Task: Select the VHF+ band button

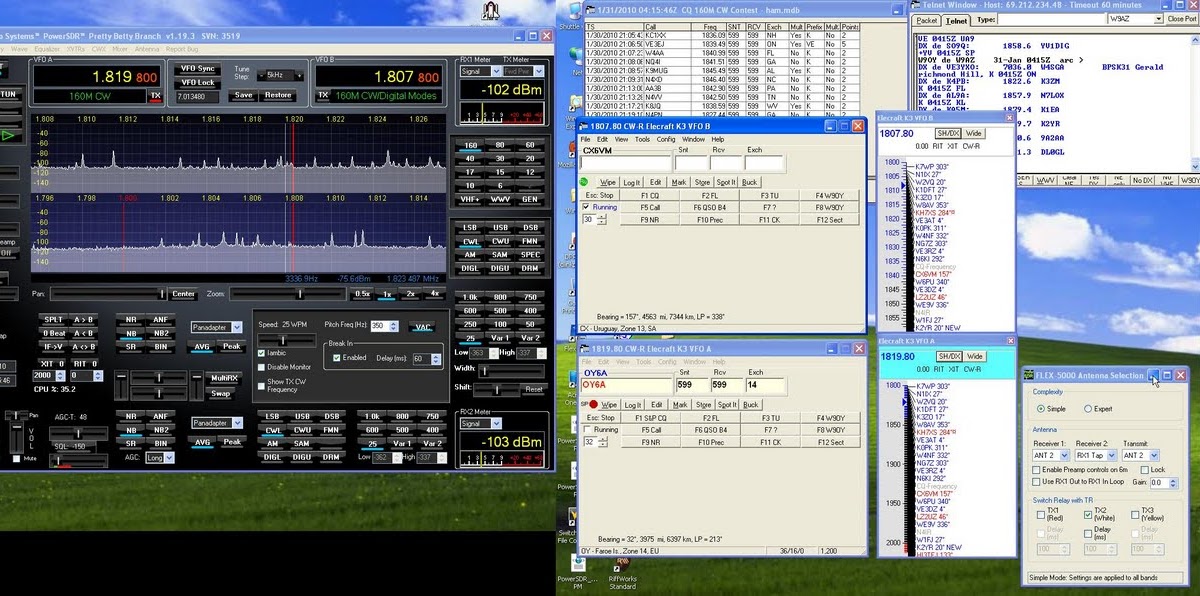Action: click(x=470, y=198)
